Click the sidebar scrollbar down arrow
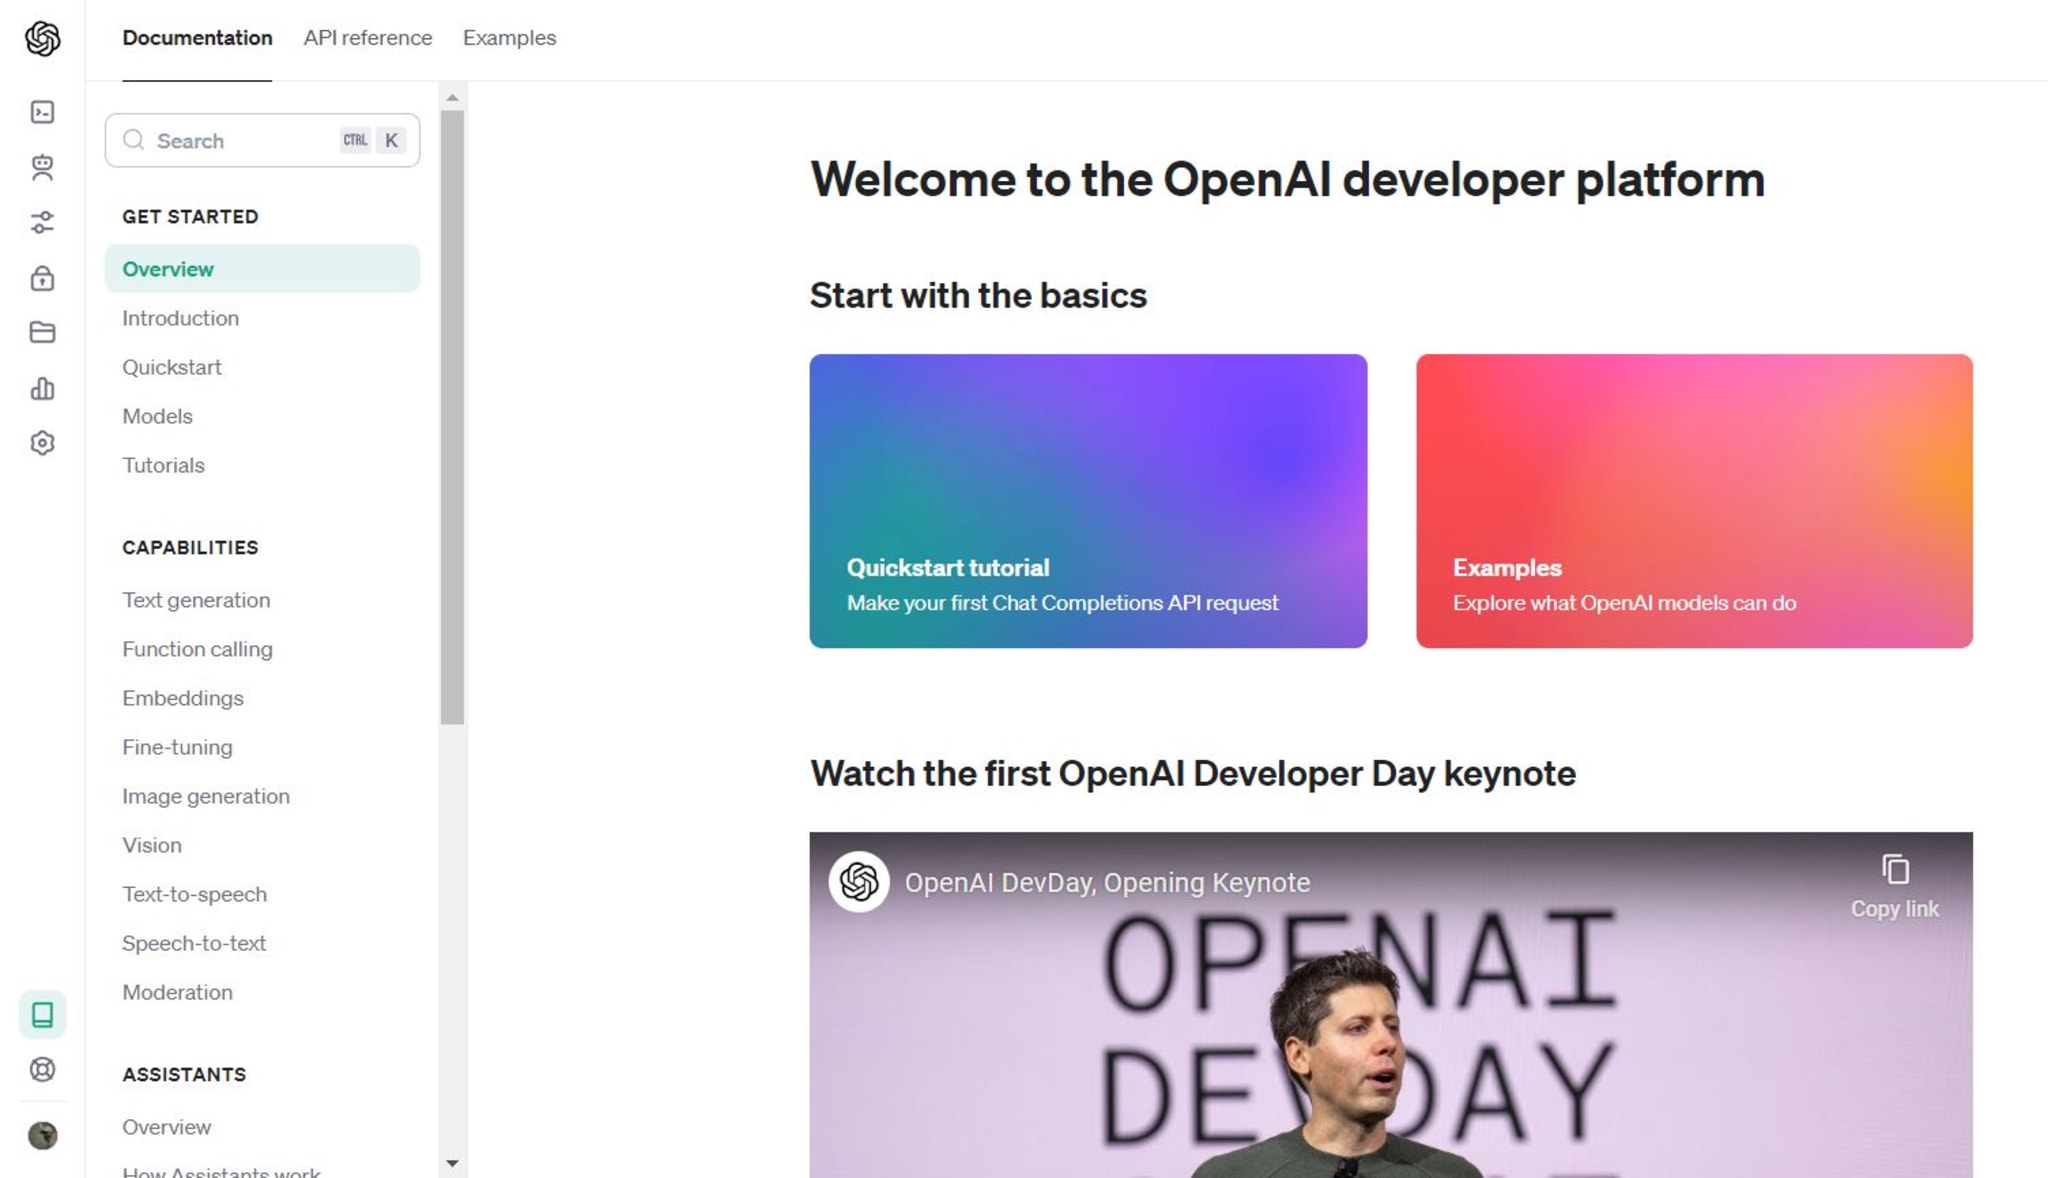Viewport: 2048px width, 1178px height. pyautogui.click(x=452, y=1163)
